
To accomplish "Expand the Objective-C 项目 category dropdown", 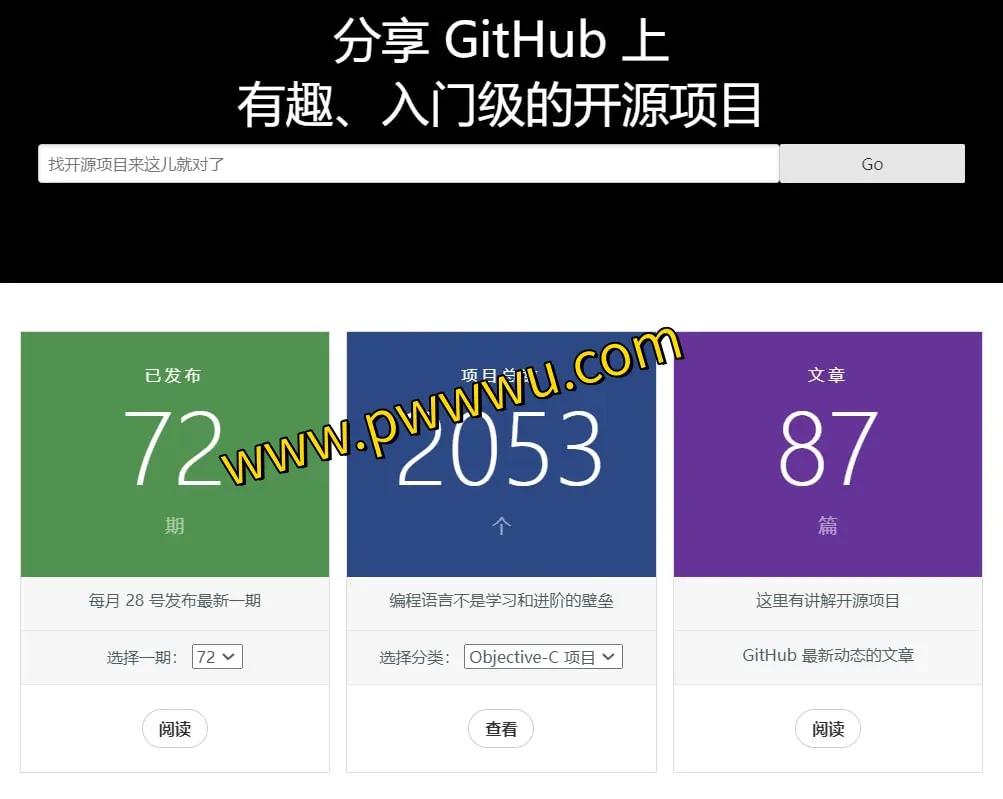I will (543, 657).
